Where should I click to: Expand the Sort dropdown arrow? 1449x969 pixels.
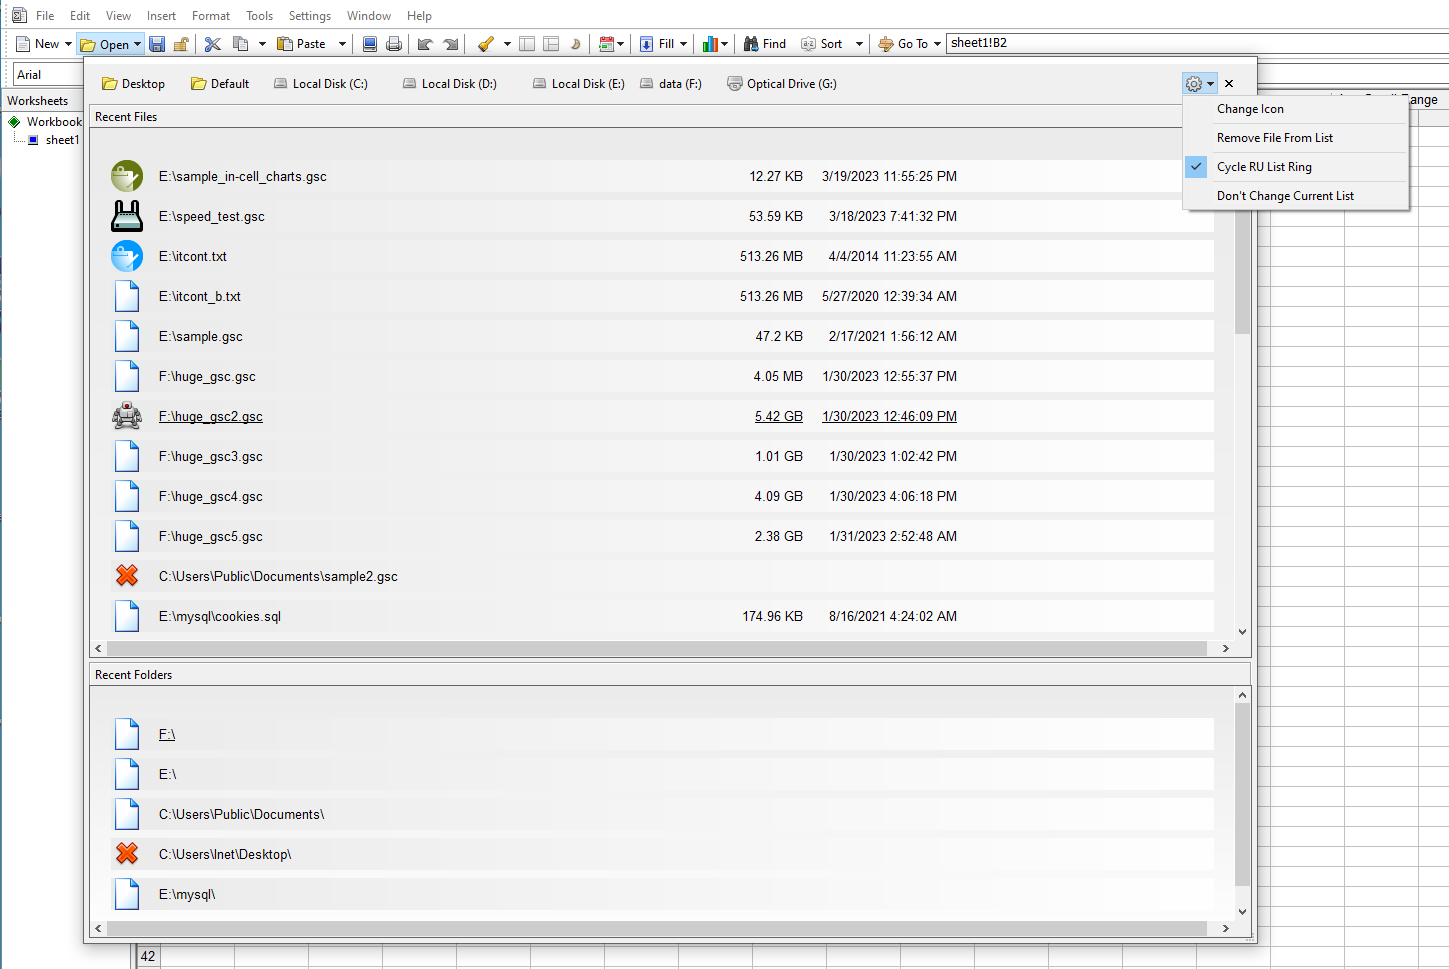click(x=859, y=44)
